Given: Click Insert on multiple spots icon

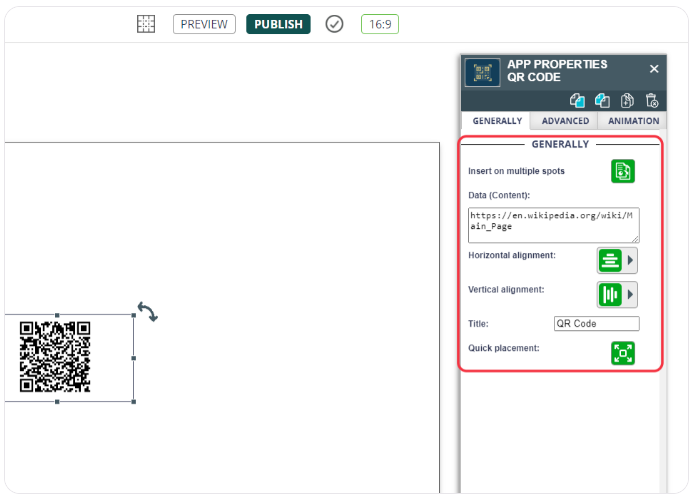Looking at the screenshot, I should click(x=623, y=171).
